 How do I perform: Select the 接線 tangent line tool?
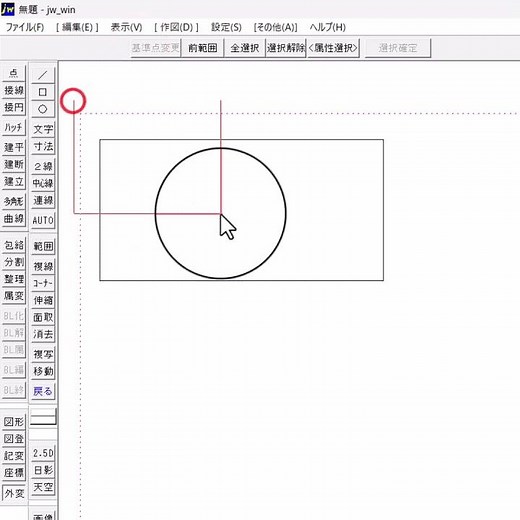click(14, 90)
